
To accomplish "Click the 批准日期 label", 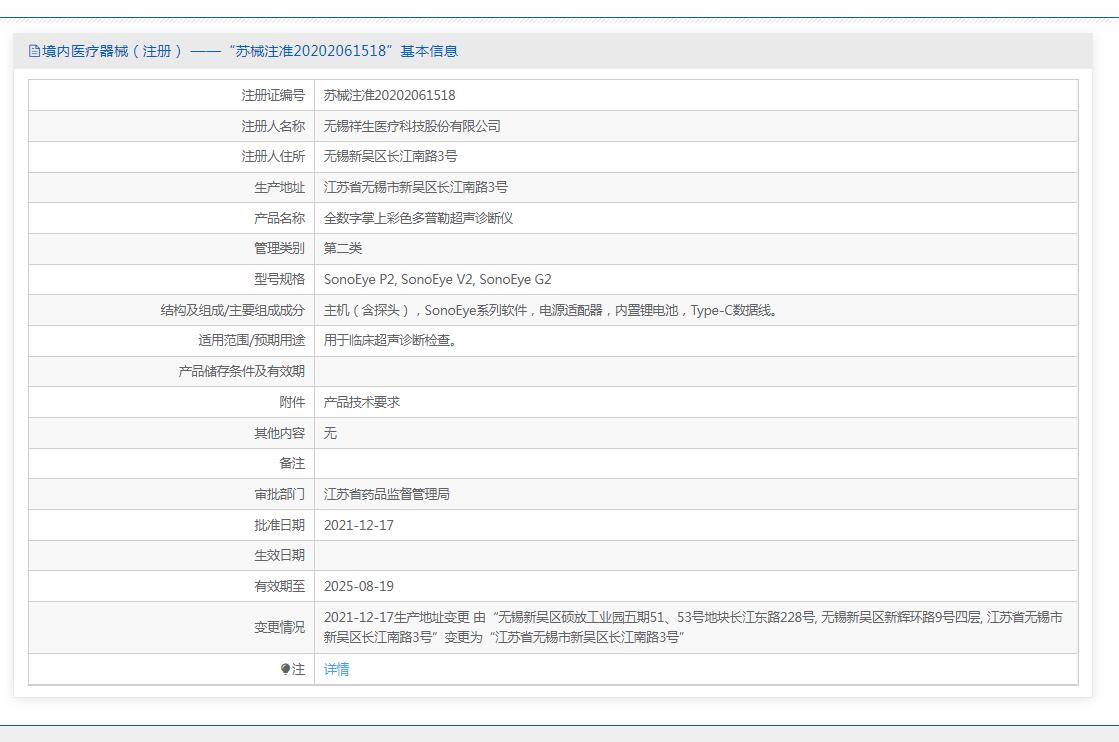I will point(279,525).
